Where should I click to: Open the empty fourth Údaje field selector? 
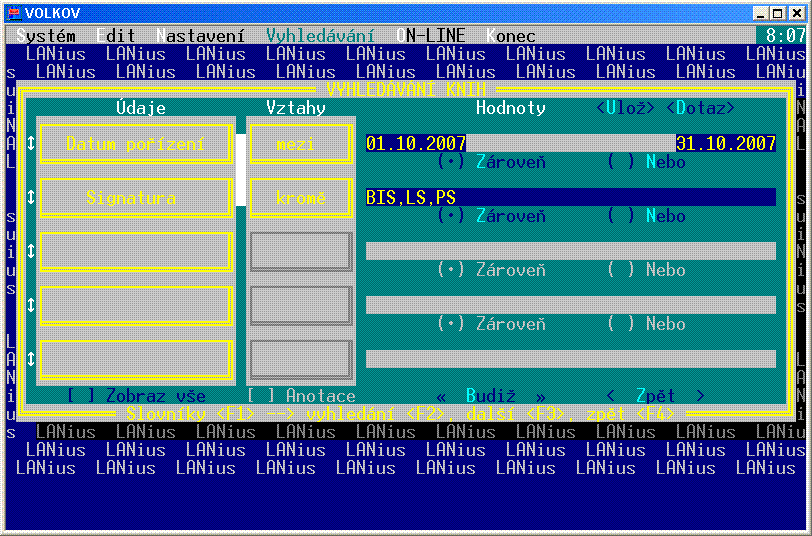[x=136, y=305]
